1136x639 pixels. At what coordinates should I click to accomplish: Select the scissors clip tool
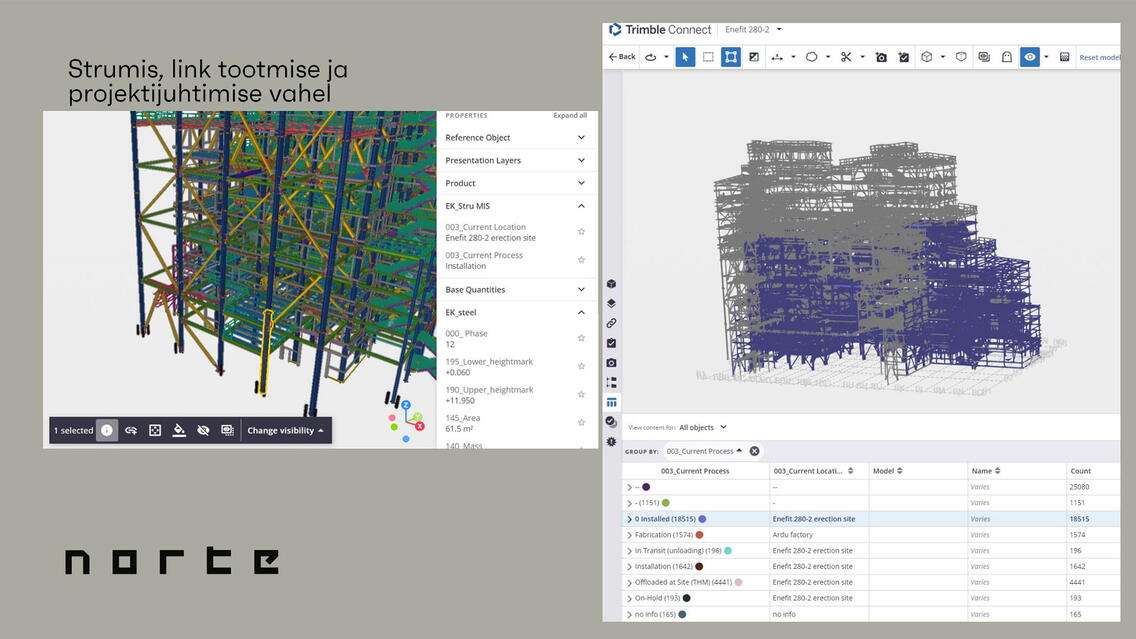[845, 57]
